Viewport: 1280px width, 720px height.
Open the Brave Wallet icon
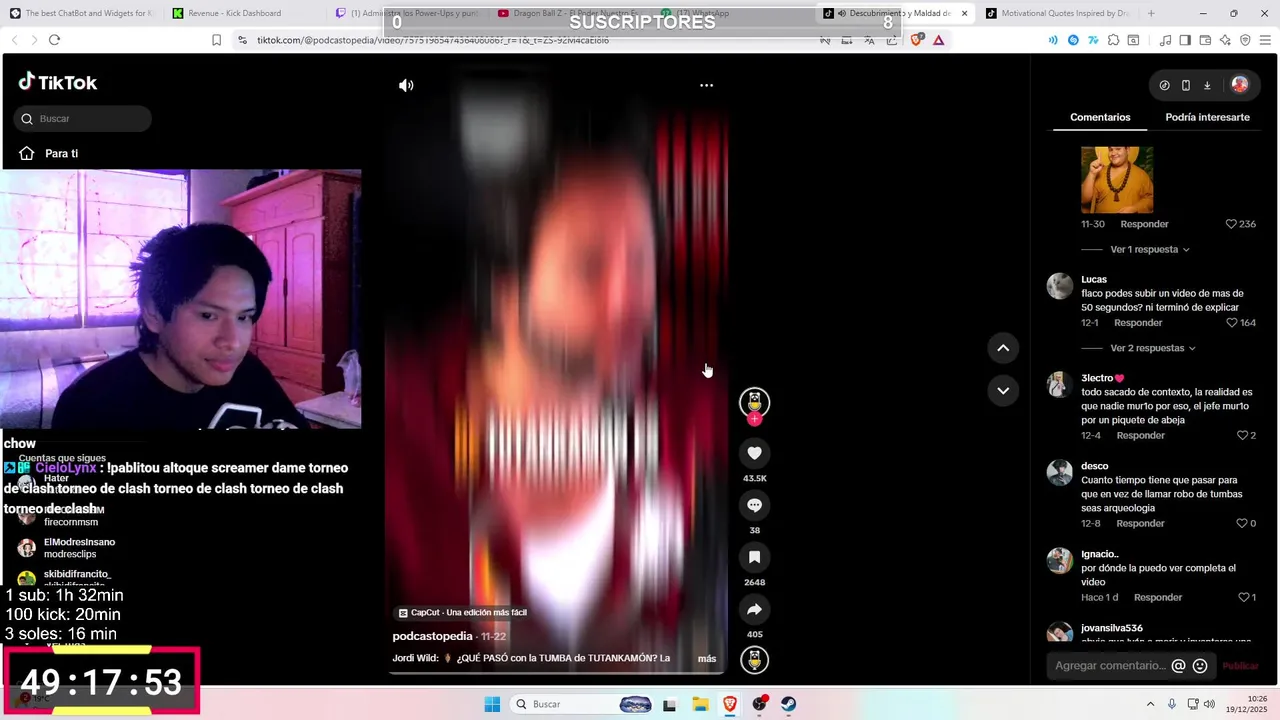(x=1205, y=40)
